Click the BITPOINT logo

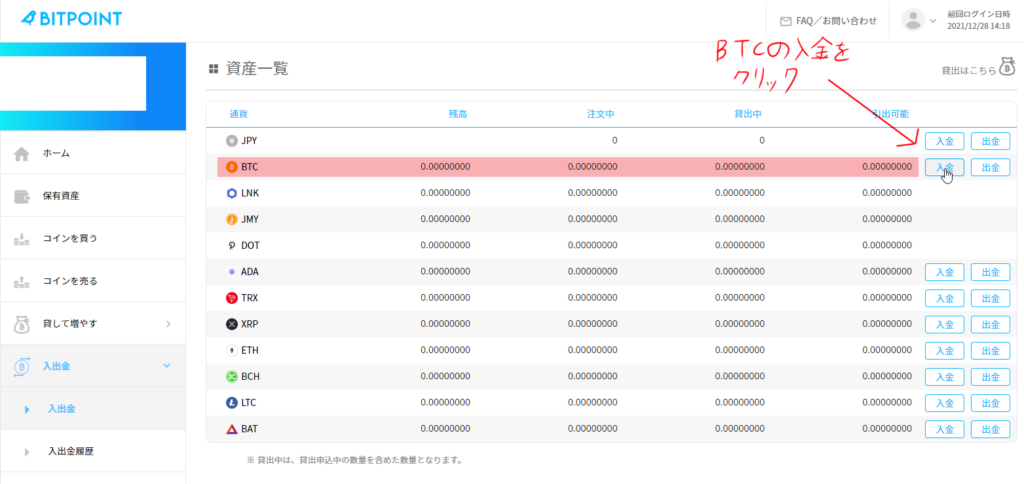[x=70, y=19]
